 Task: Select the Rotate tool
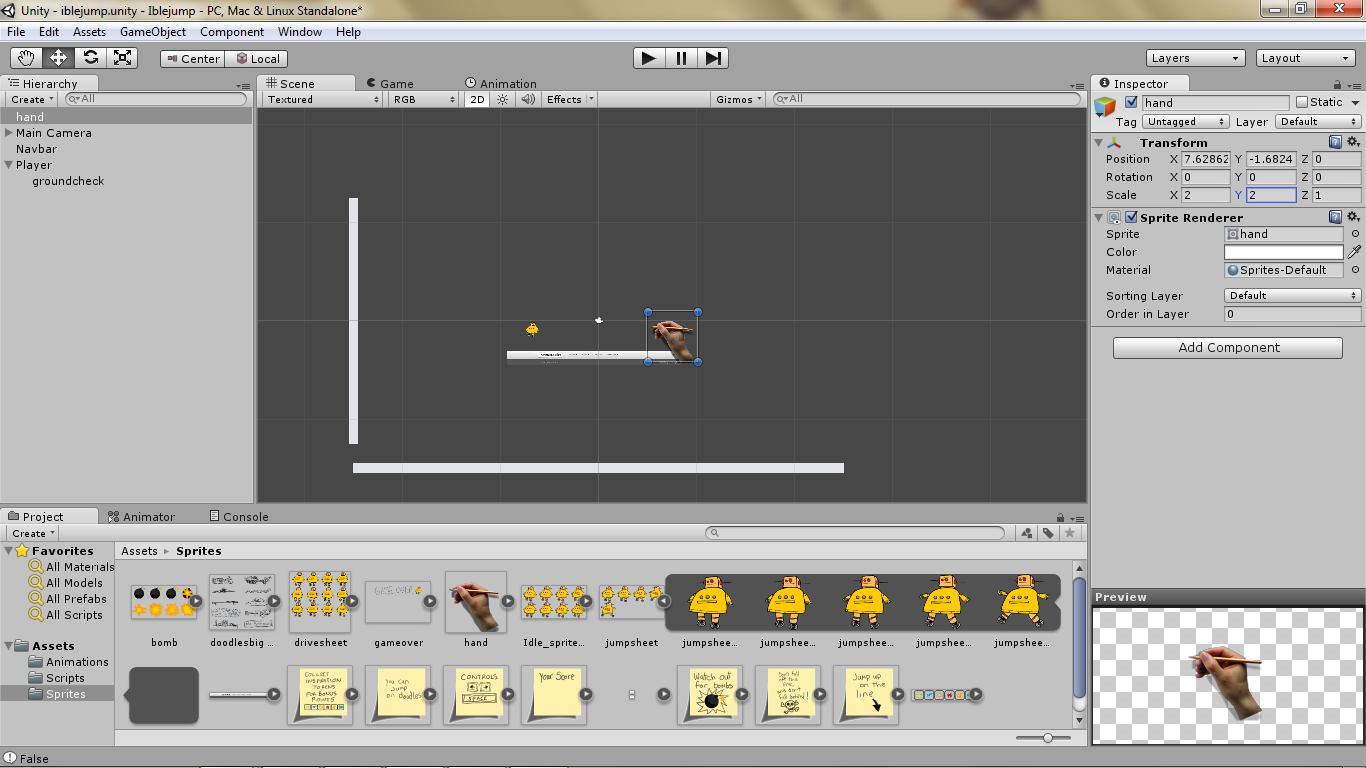coord(90,57)
